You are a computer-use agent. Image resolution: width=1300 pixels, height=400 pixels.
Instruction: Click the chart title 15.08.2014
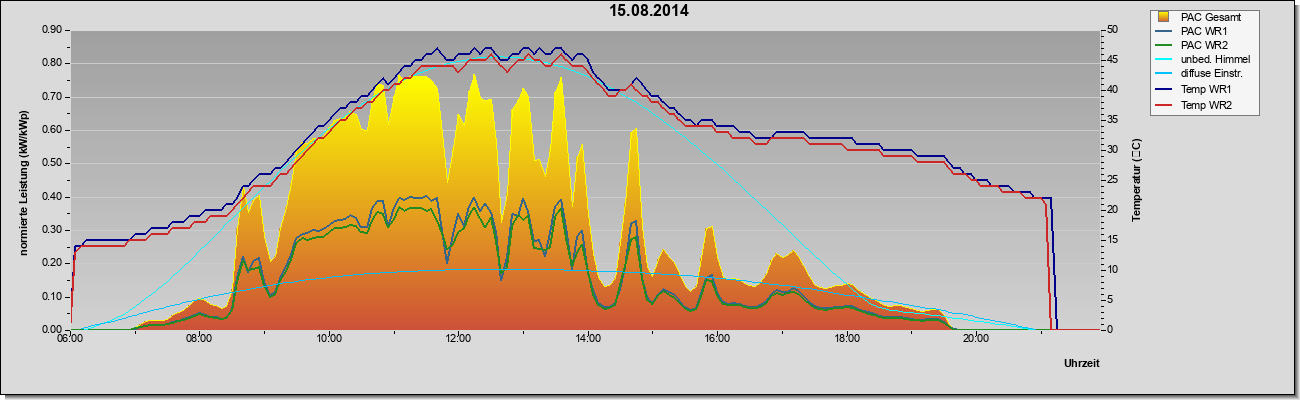(649, 11)
